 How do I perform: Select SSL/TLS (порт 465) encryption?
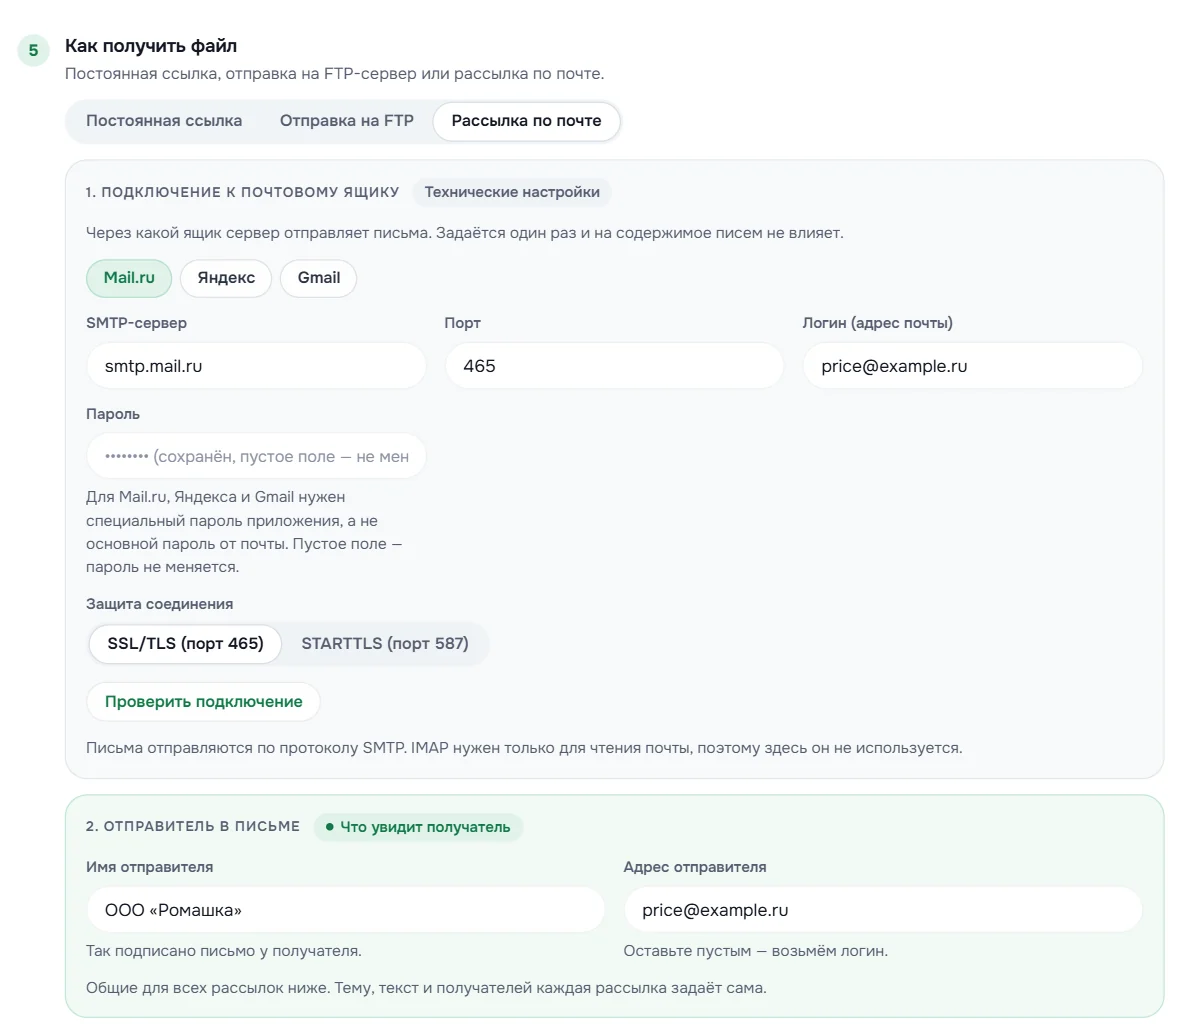click(x=186, y=643)
